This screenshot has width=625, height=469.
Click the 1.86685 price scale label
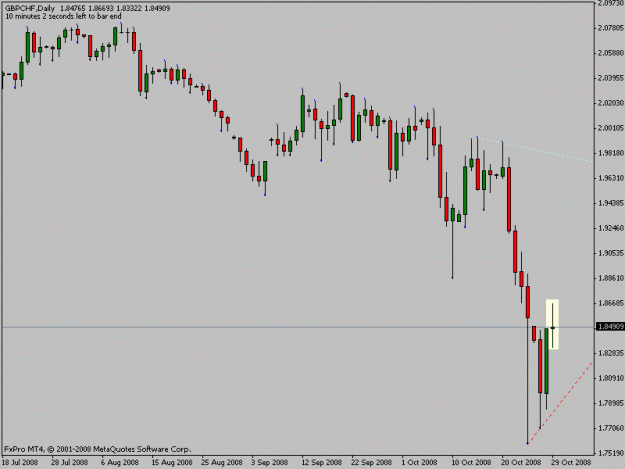(611, 303)
